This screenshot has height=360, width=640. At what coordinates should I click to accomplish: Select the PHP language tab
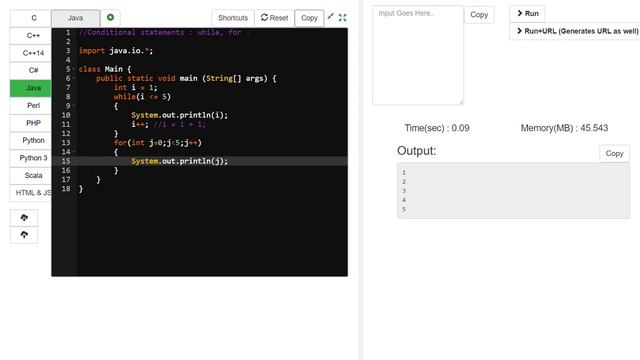point(31,123)
